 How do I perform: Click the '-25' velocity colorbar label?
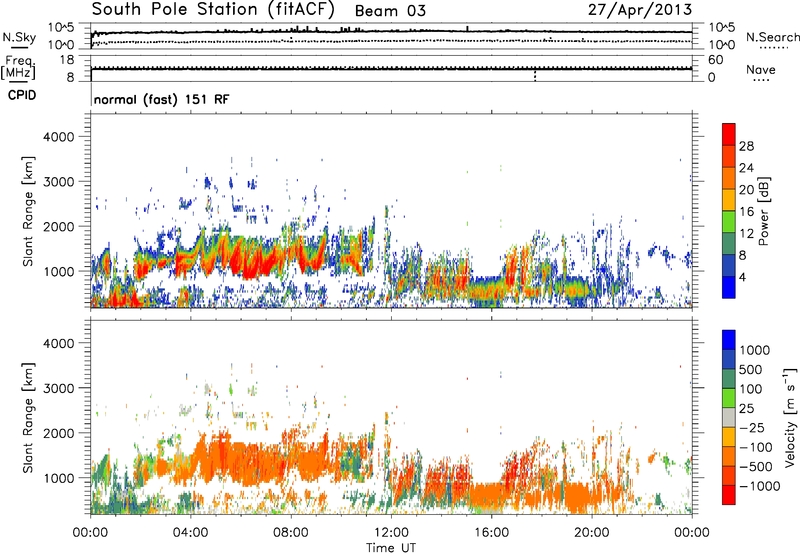[751, 428]
